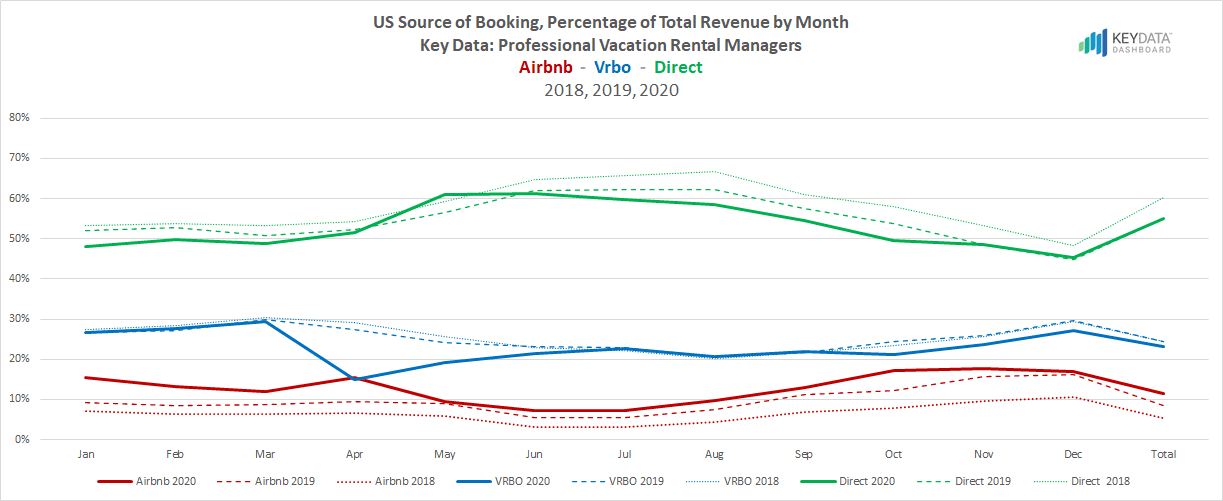The height and width of the screenshot is (501, 1223).
Task: Click the subtitle 'Key Data: Professional Vacation Rental Managers'
Action: tap(611, 45)
